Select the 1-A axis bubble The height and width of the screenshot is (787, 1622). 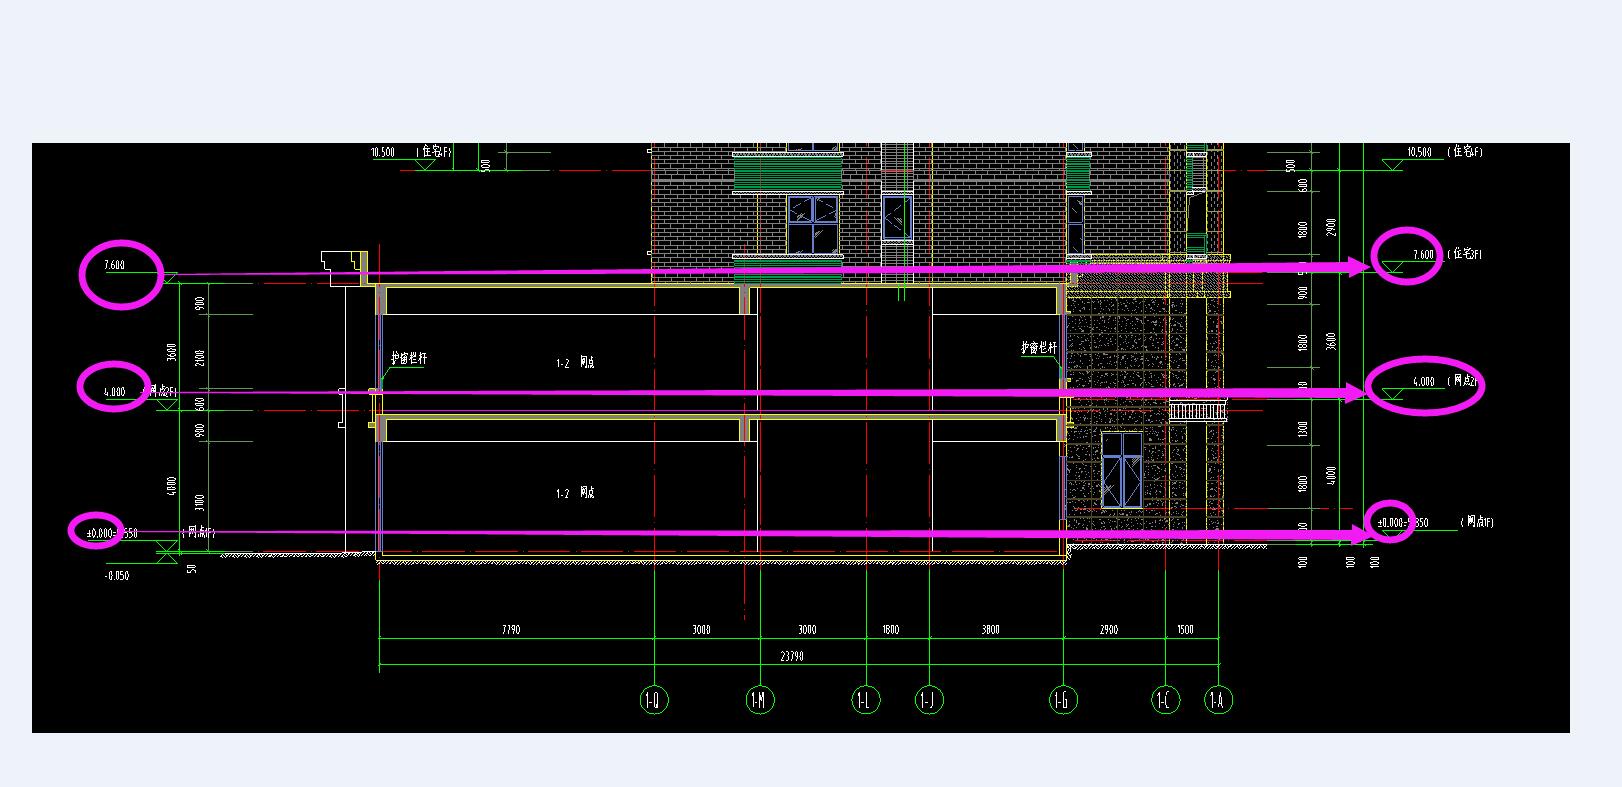pos(1218,700)
